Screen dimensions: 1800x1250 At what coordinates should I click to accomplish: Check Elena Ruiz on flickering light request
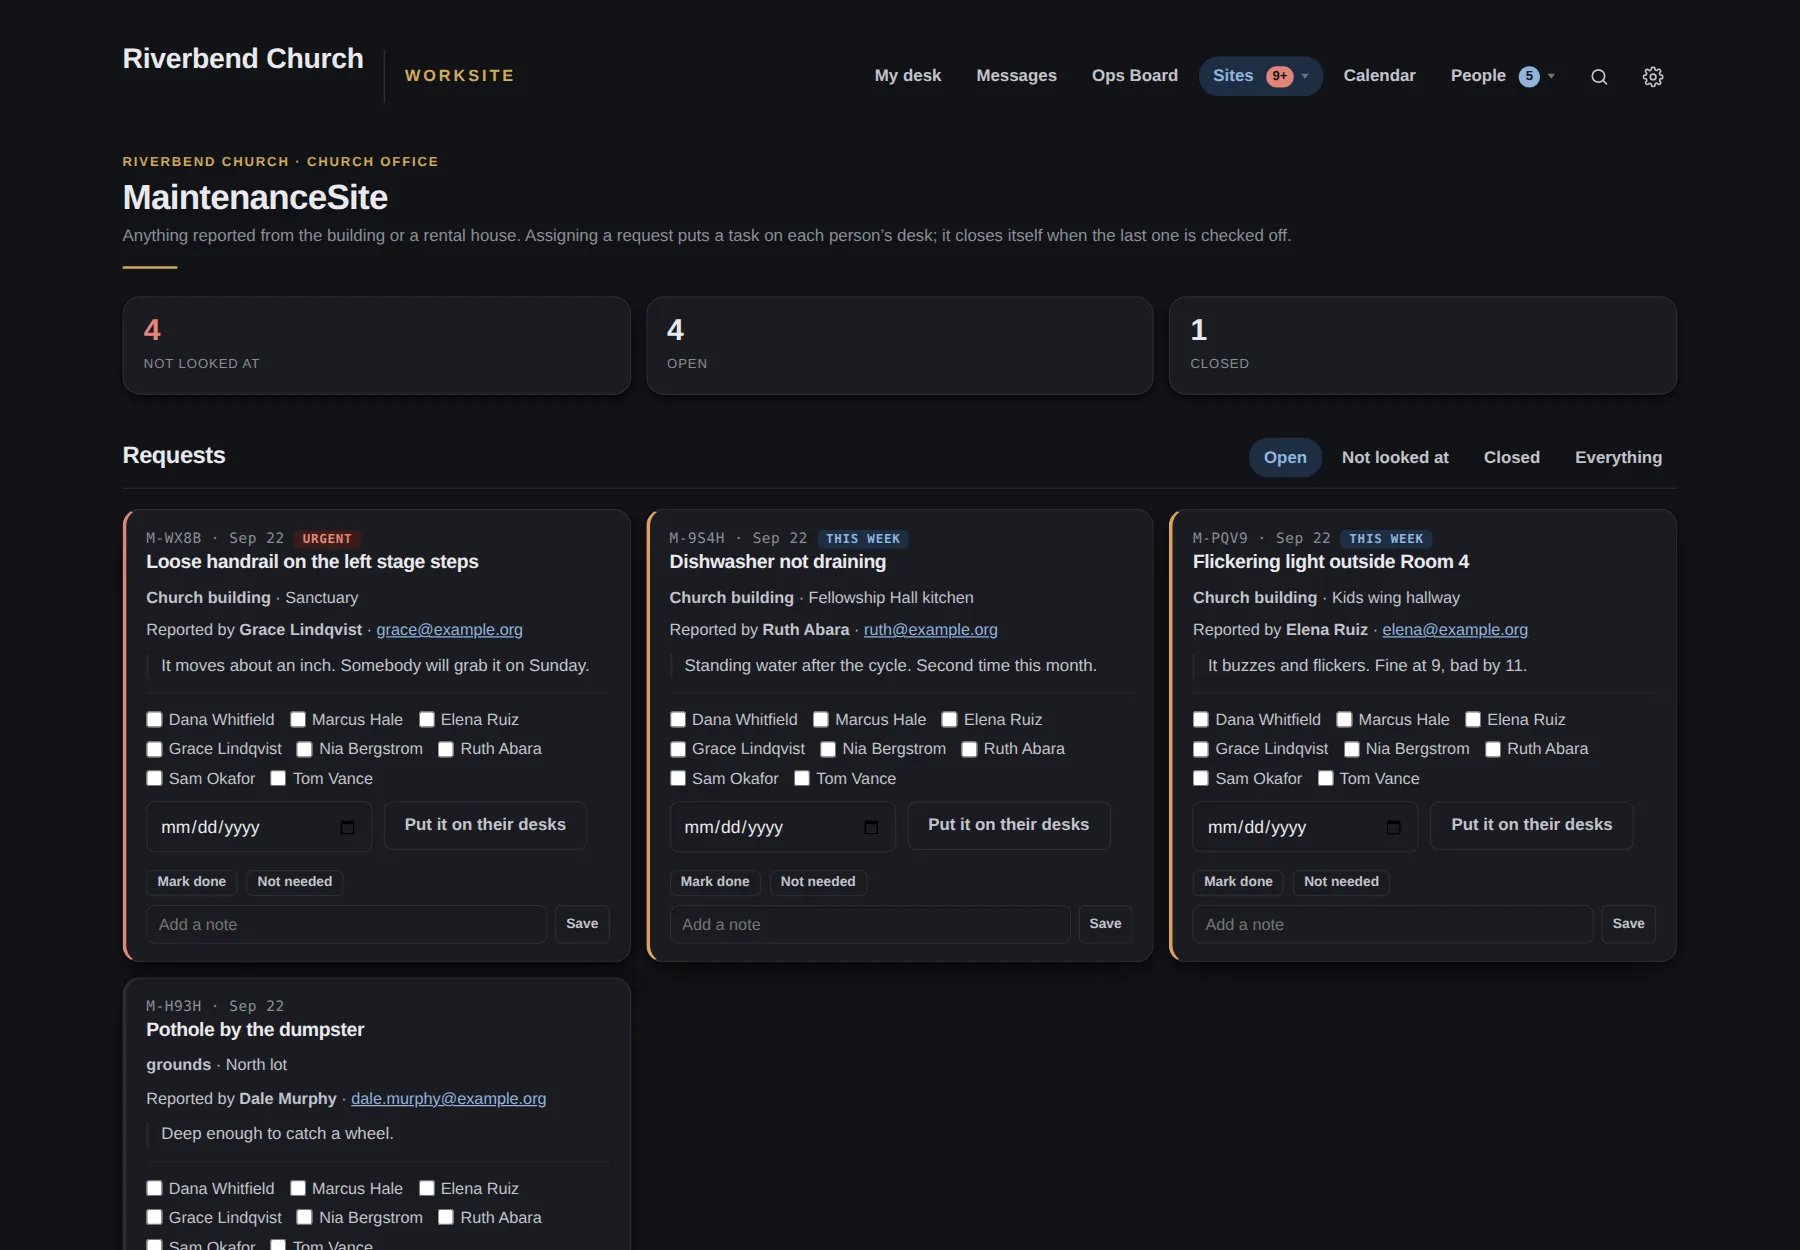(x=1473, y=719)
